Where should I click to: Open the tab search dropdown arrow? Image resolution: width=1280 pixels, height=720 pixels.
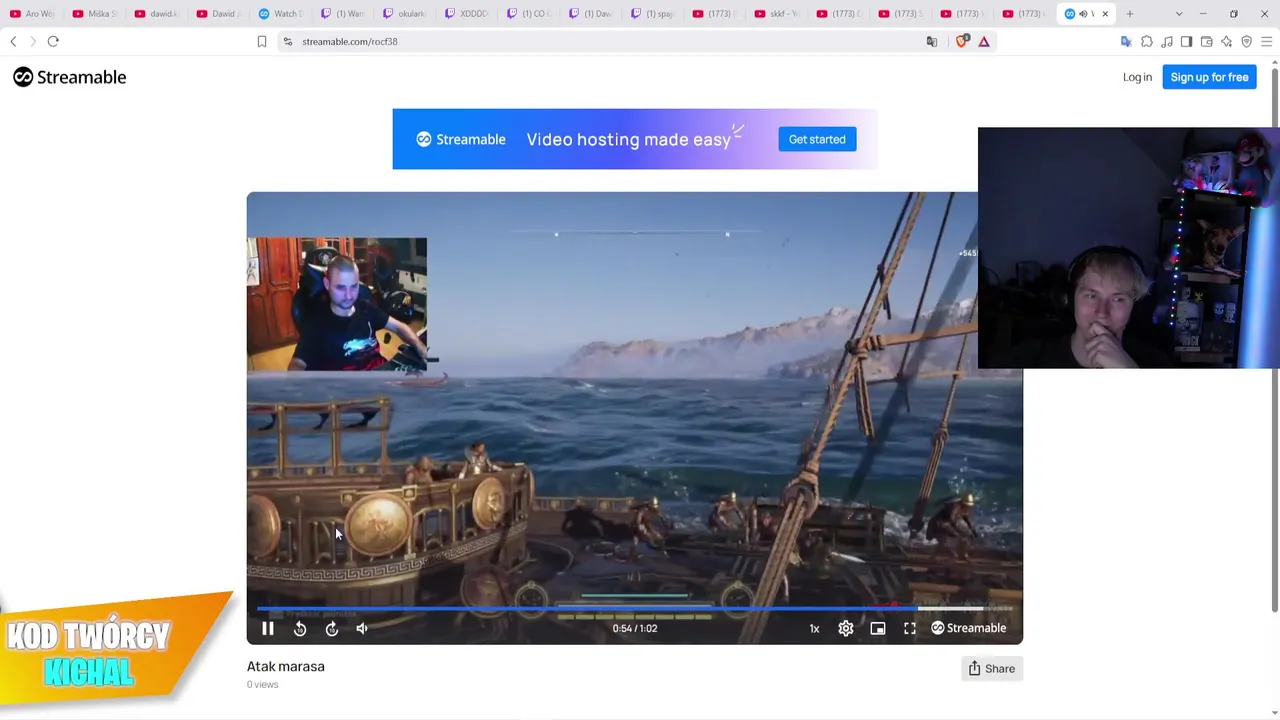(x=1179, y=14)
